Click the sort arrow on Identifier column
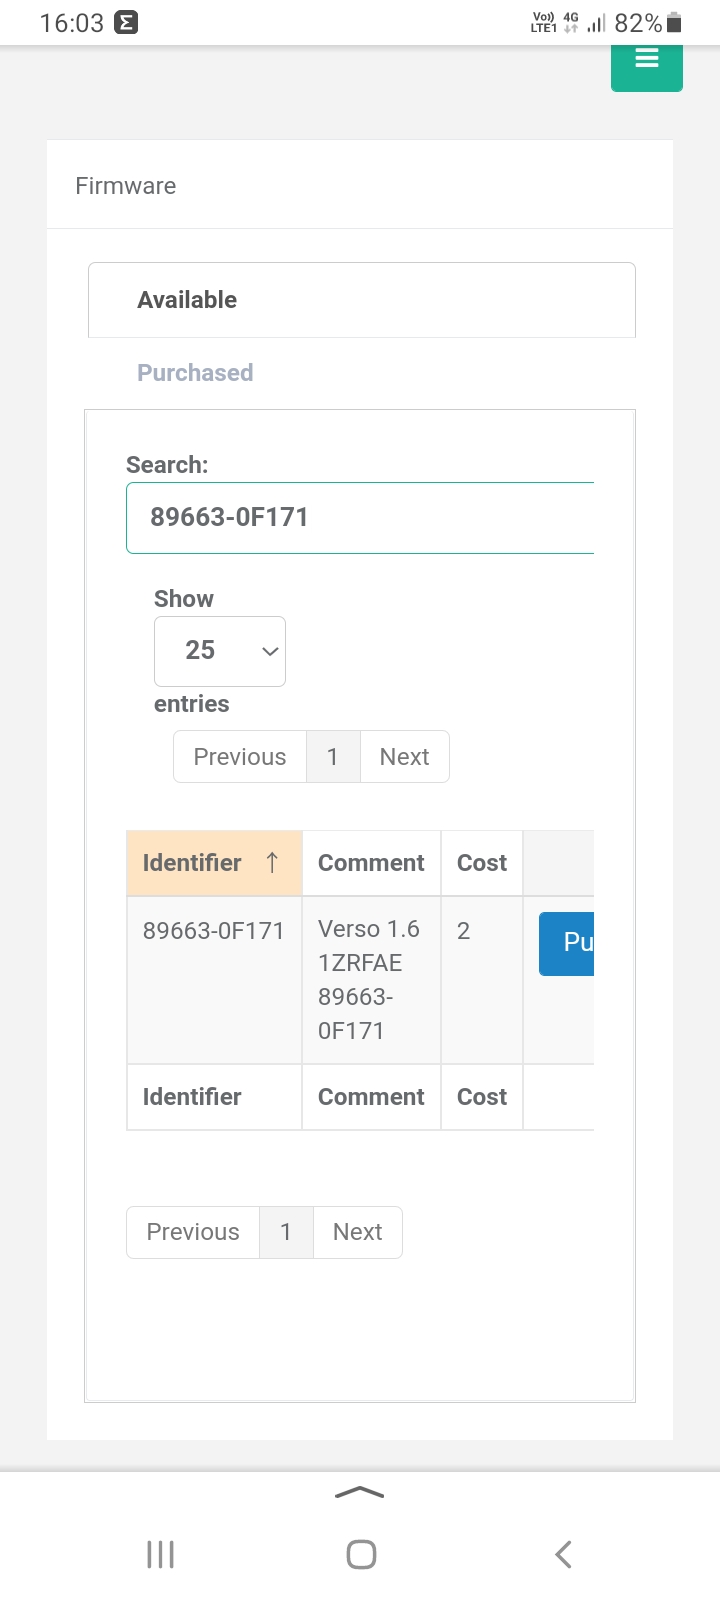 coord(272,863)
